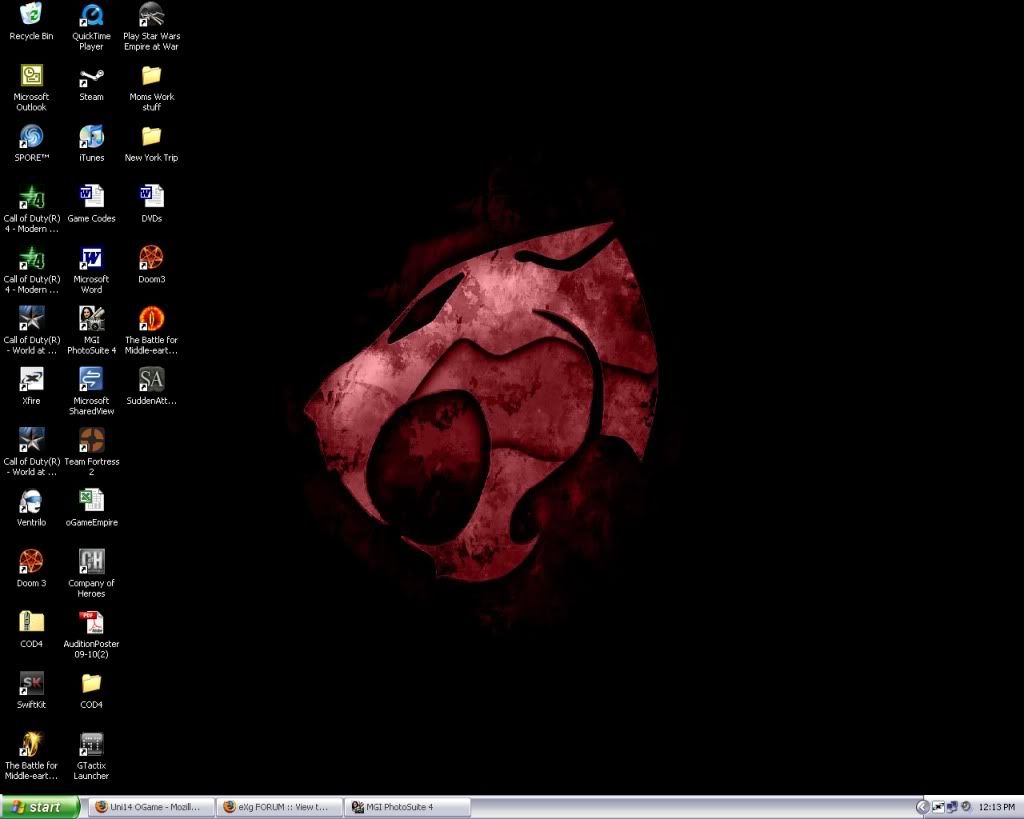Open the New York Trip folder
This screenshot has height=819, width=1024.
click(x=152, y=136)
